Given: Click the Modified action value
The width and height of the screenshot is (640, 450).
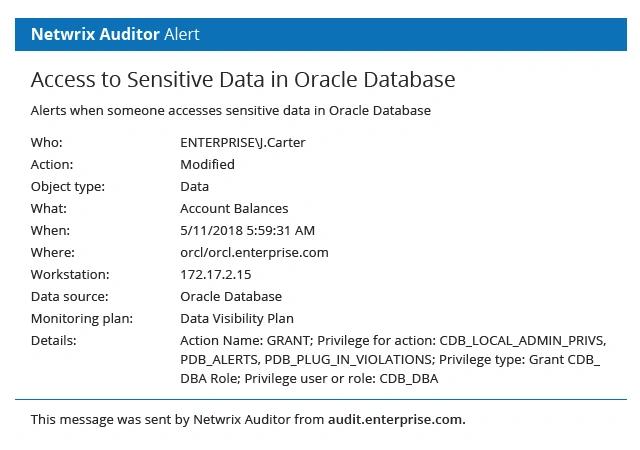Looking at the screenshot, I should (x=207, y=164).
